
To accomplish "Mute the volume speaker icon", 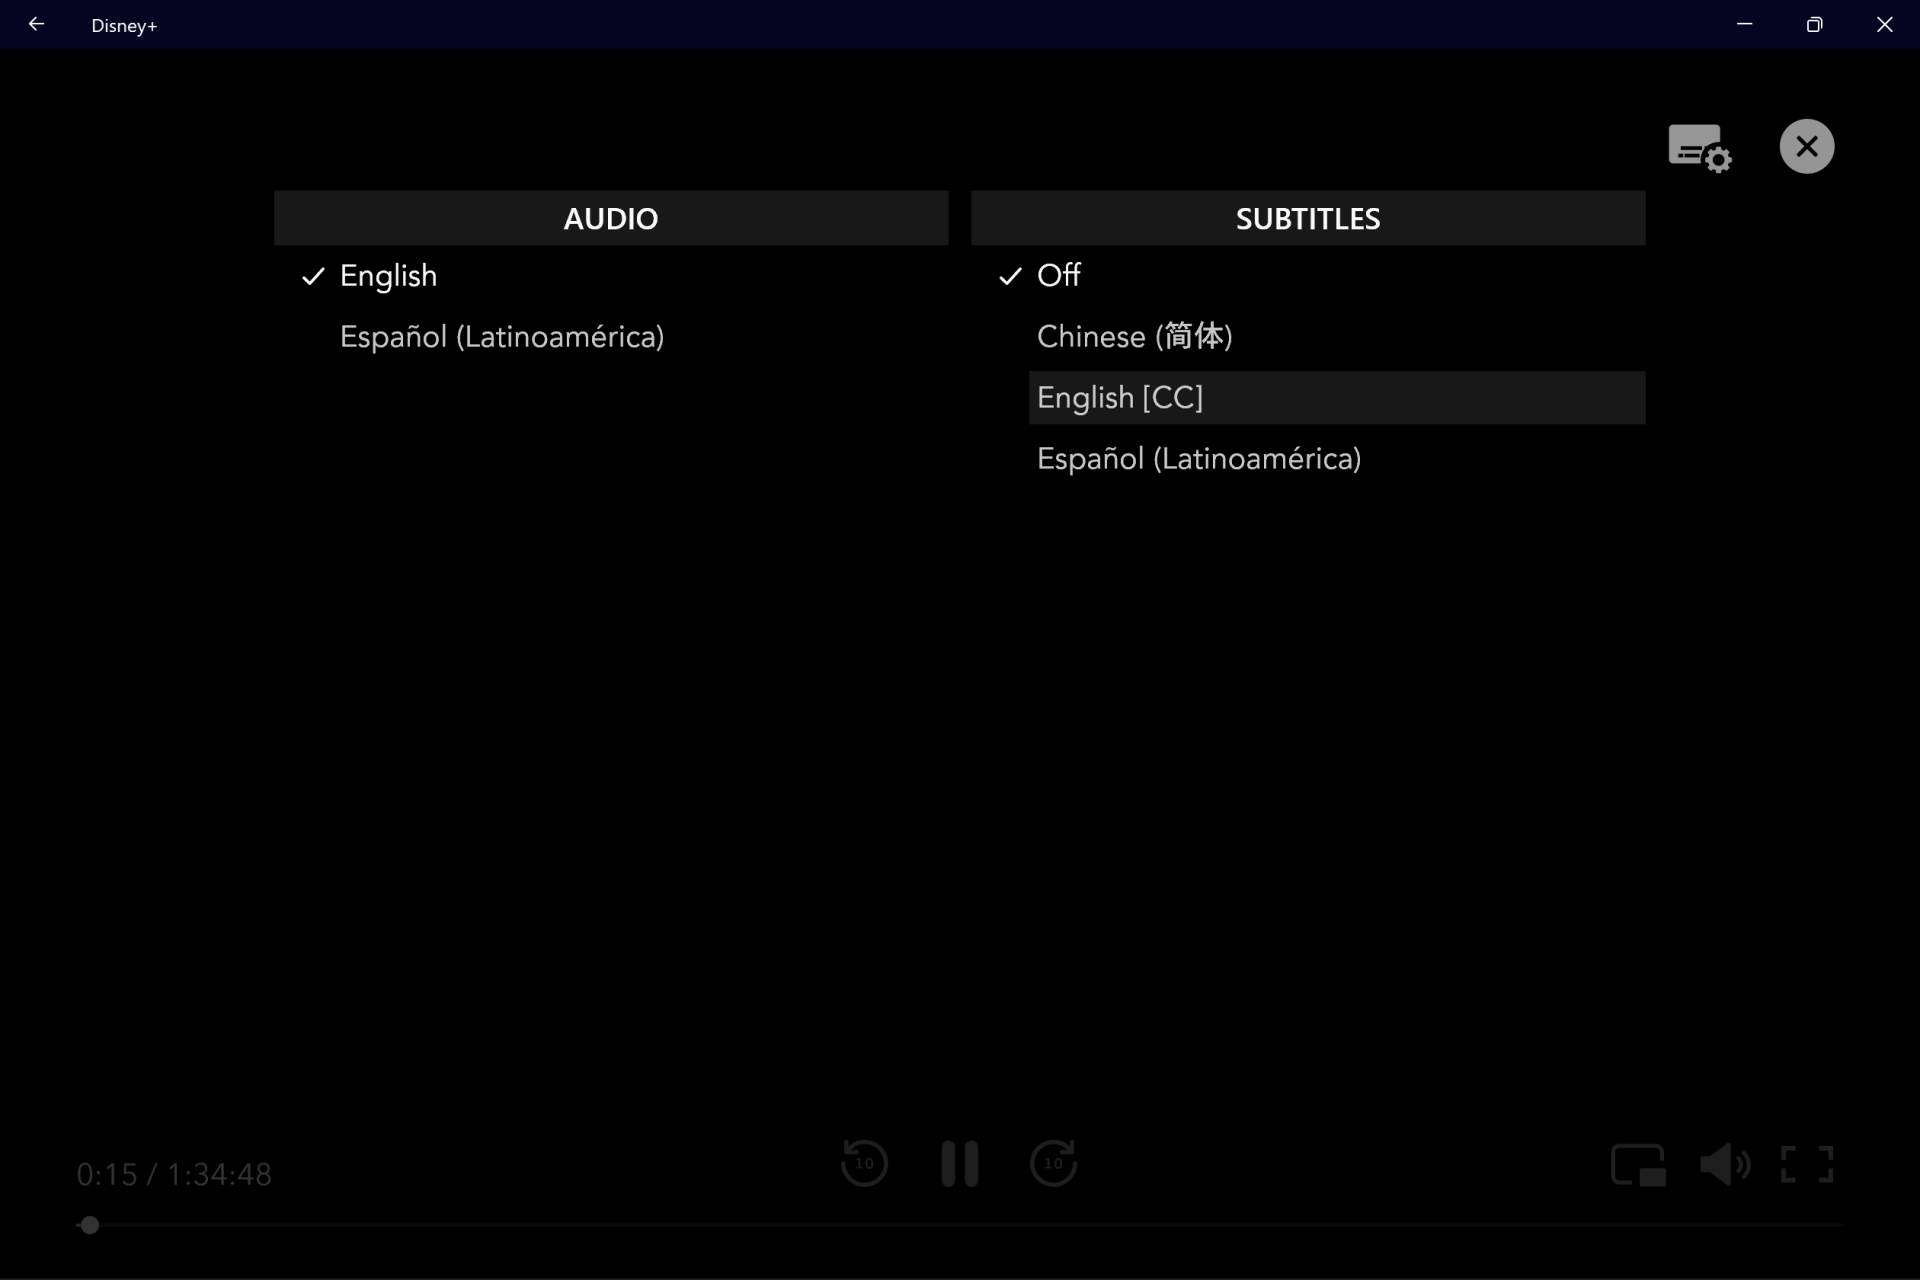I will pos(1724,1165).
